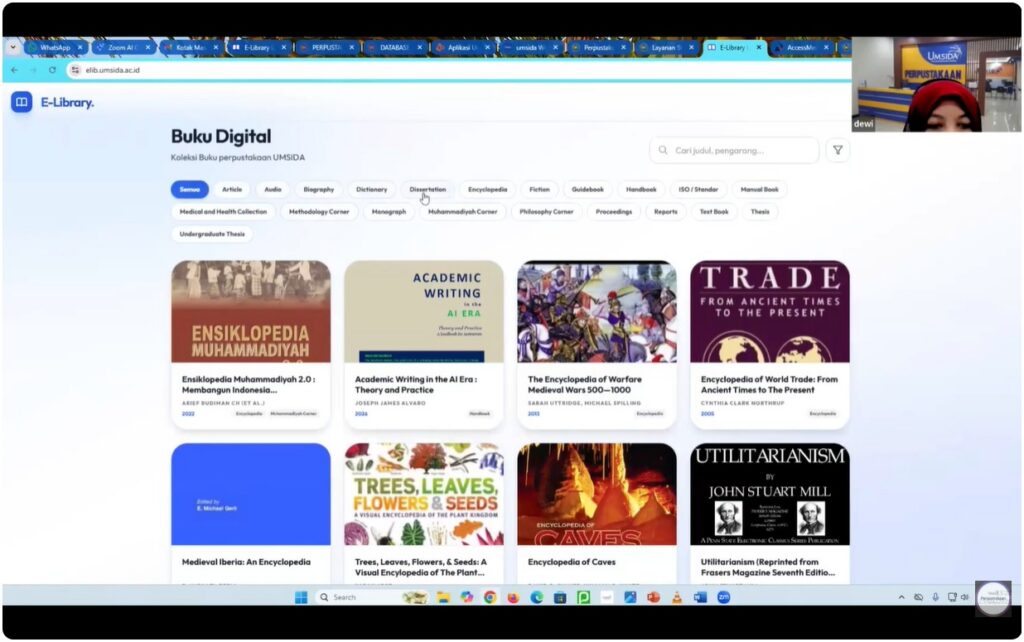Open Windows Start menu icon

301,597
